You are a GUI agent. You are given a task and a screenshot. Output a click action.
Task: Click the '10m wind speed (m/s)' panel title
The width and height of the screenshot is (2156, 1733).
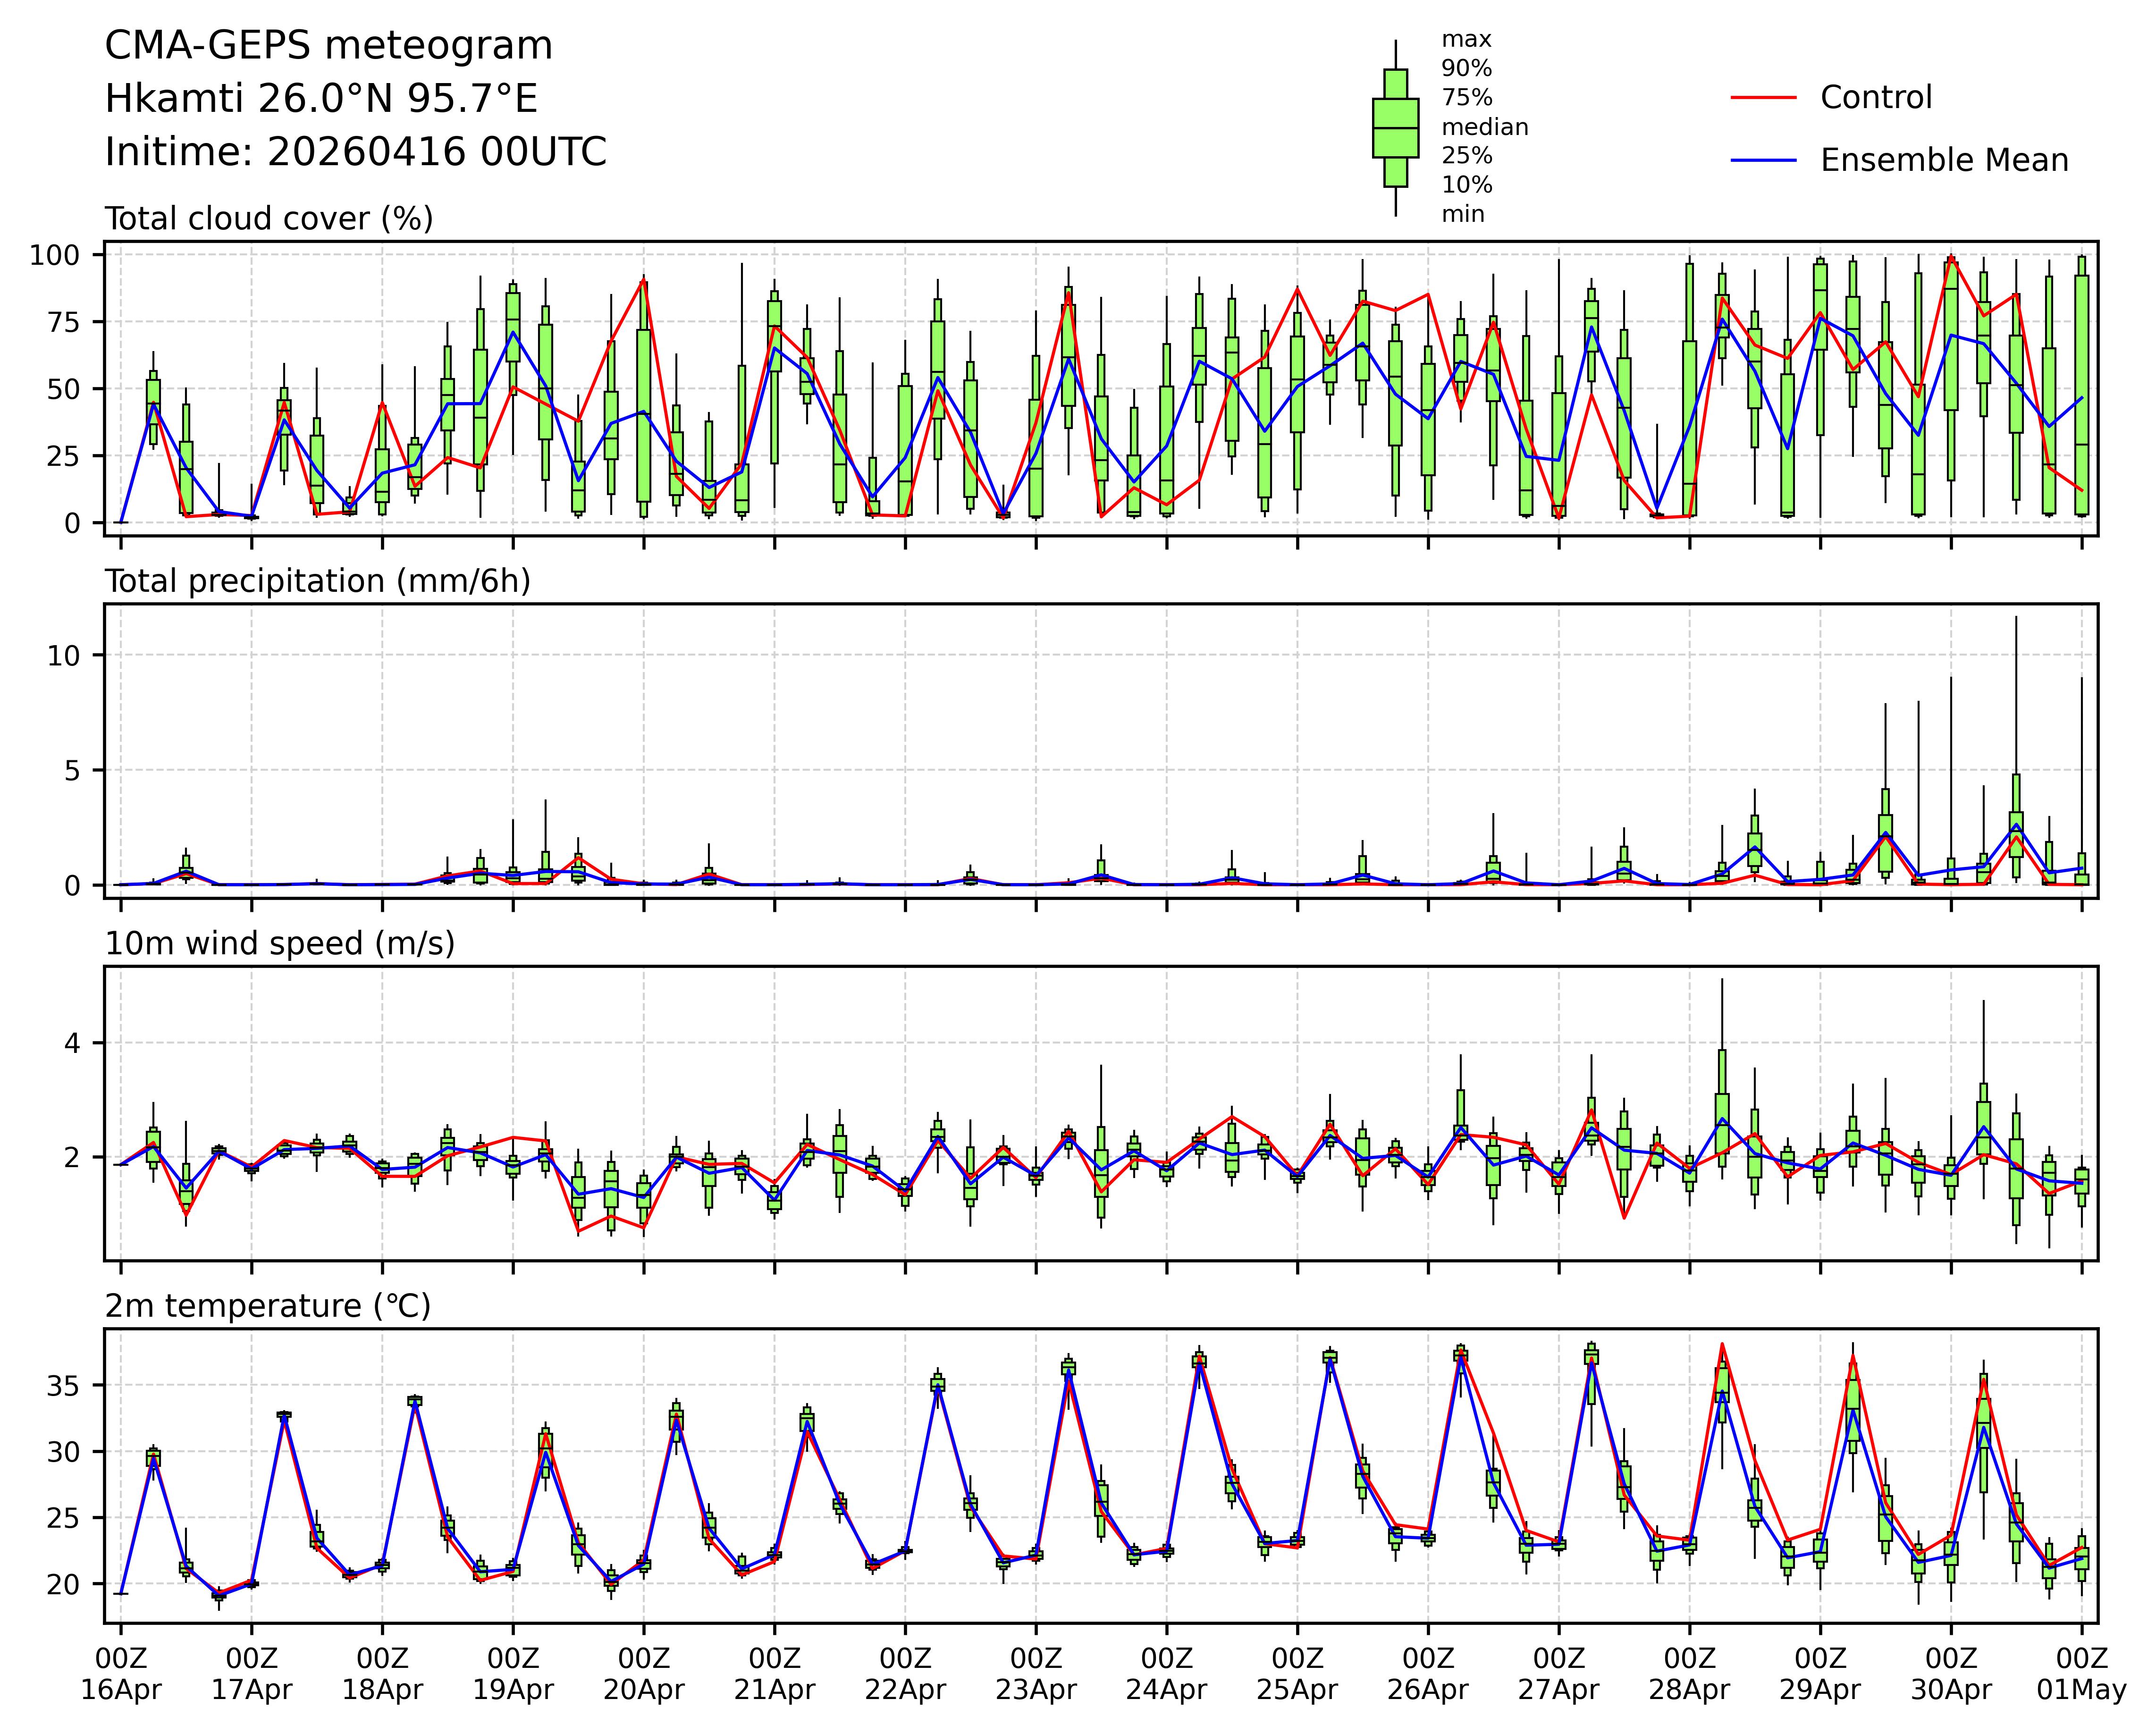pyautogui.click(x=280, y=944)
